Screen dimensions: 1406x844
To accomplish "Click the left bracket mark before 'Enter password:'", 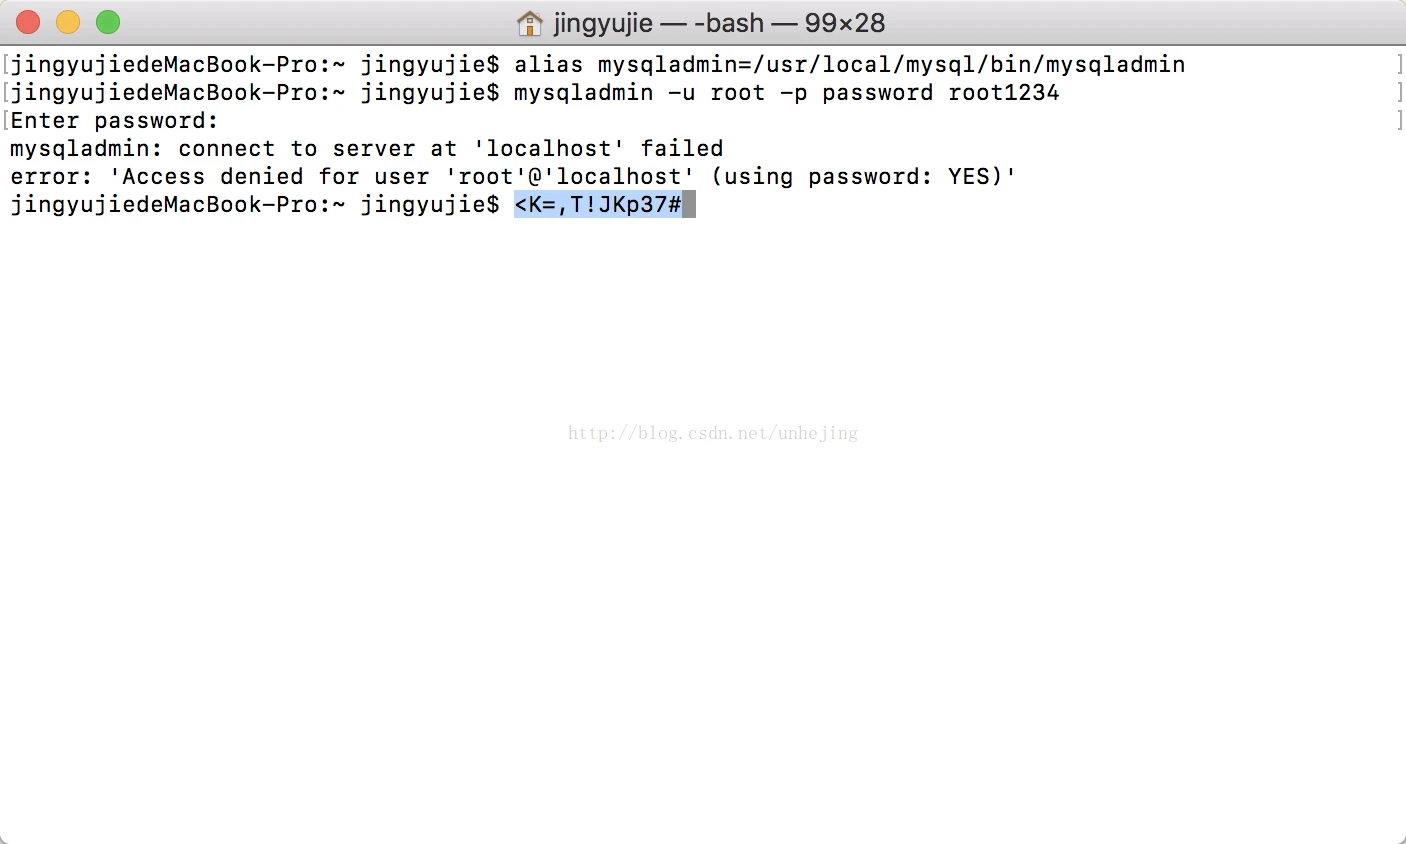I will pyautogui.click(x=6, y=121).
